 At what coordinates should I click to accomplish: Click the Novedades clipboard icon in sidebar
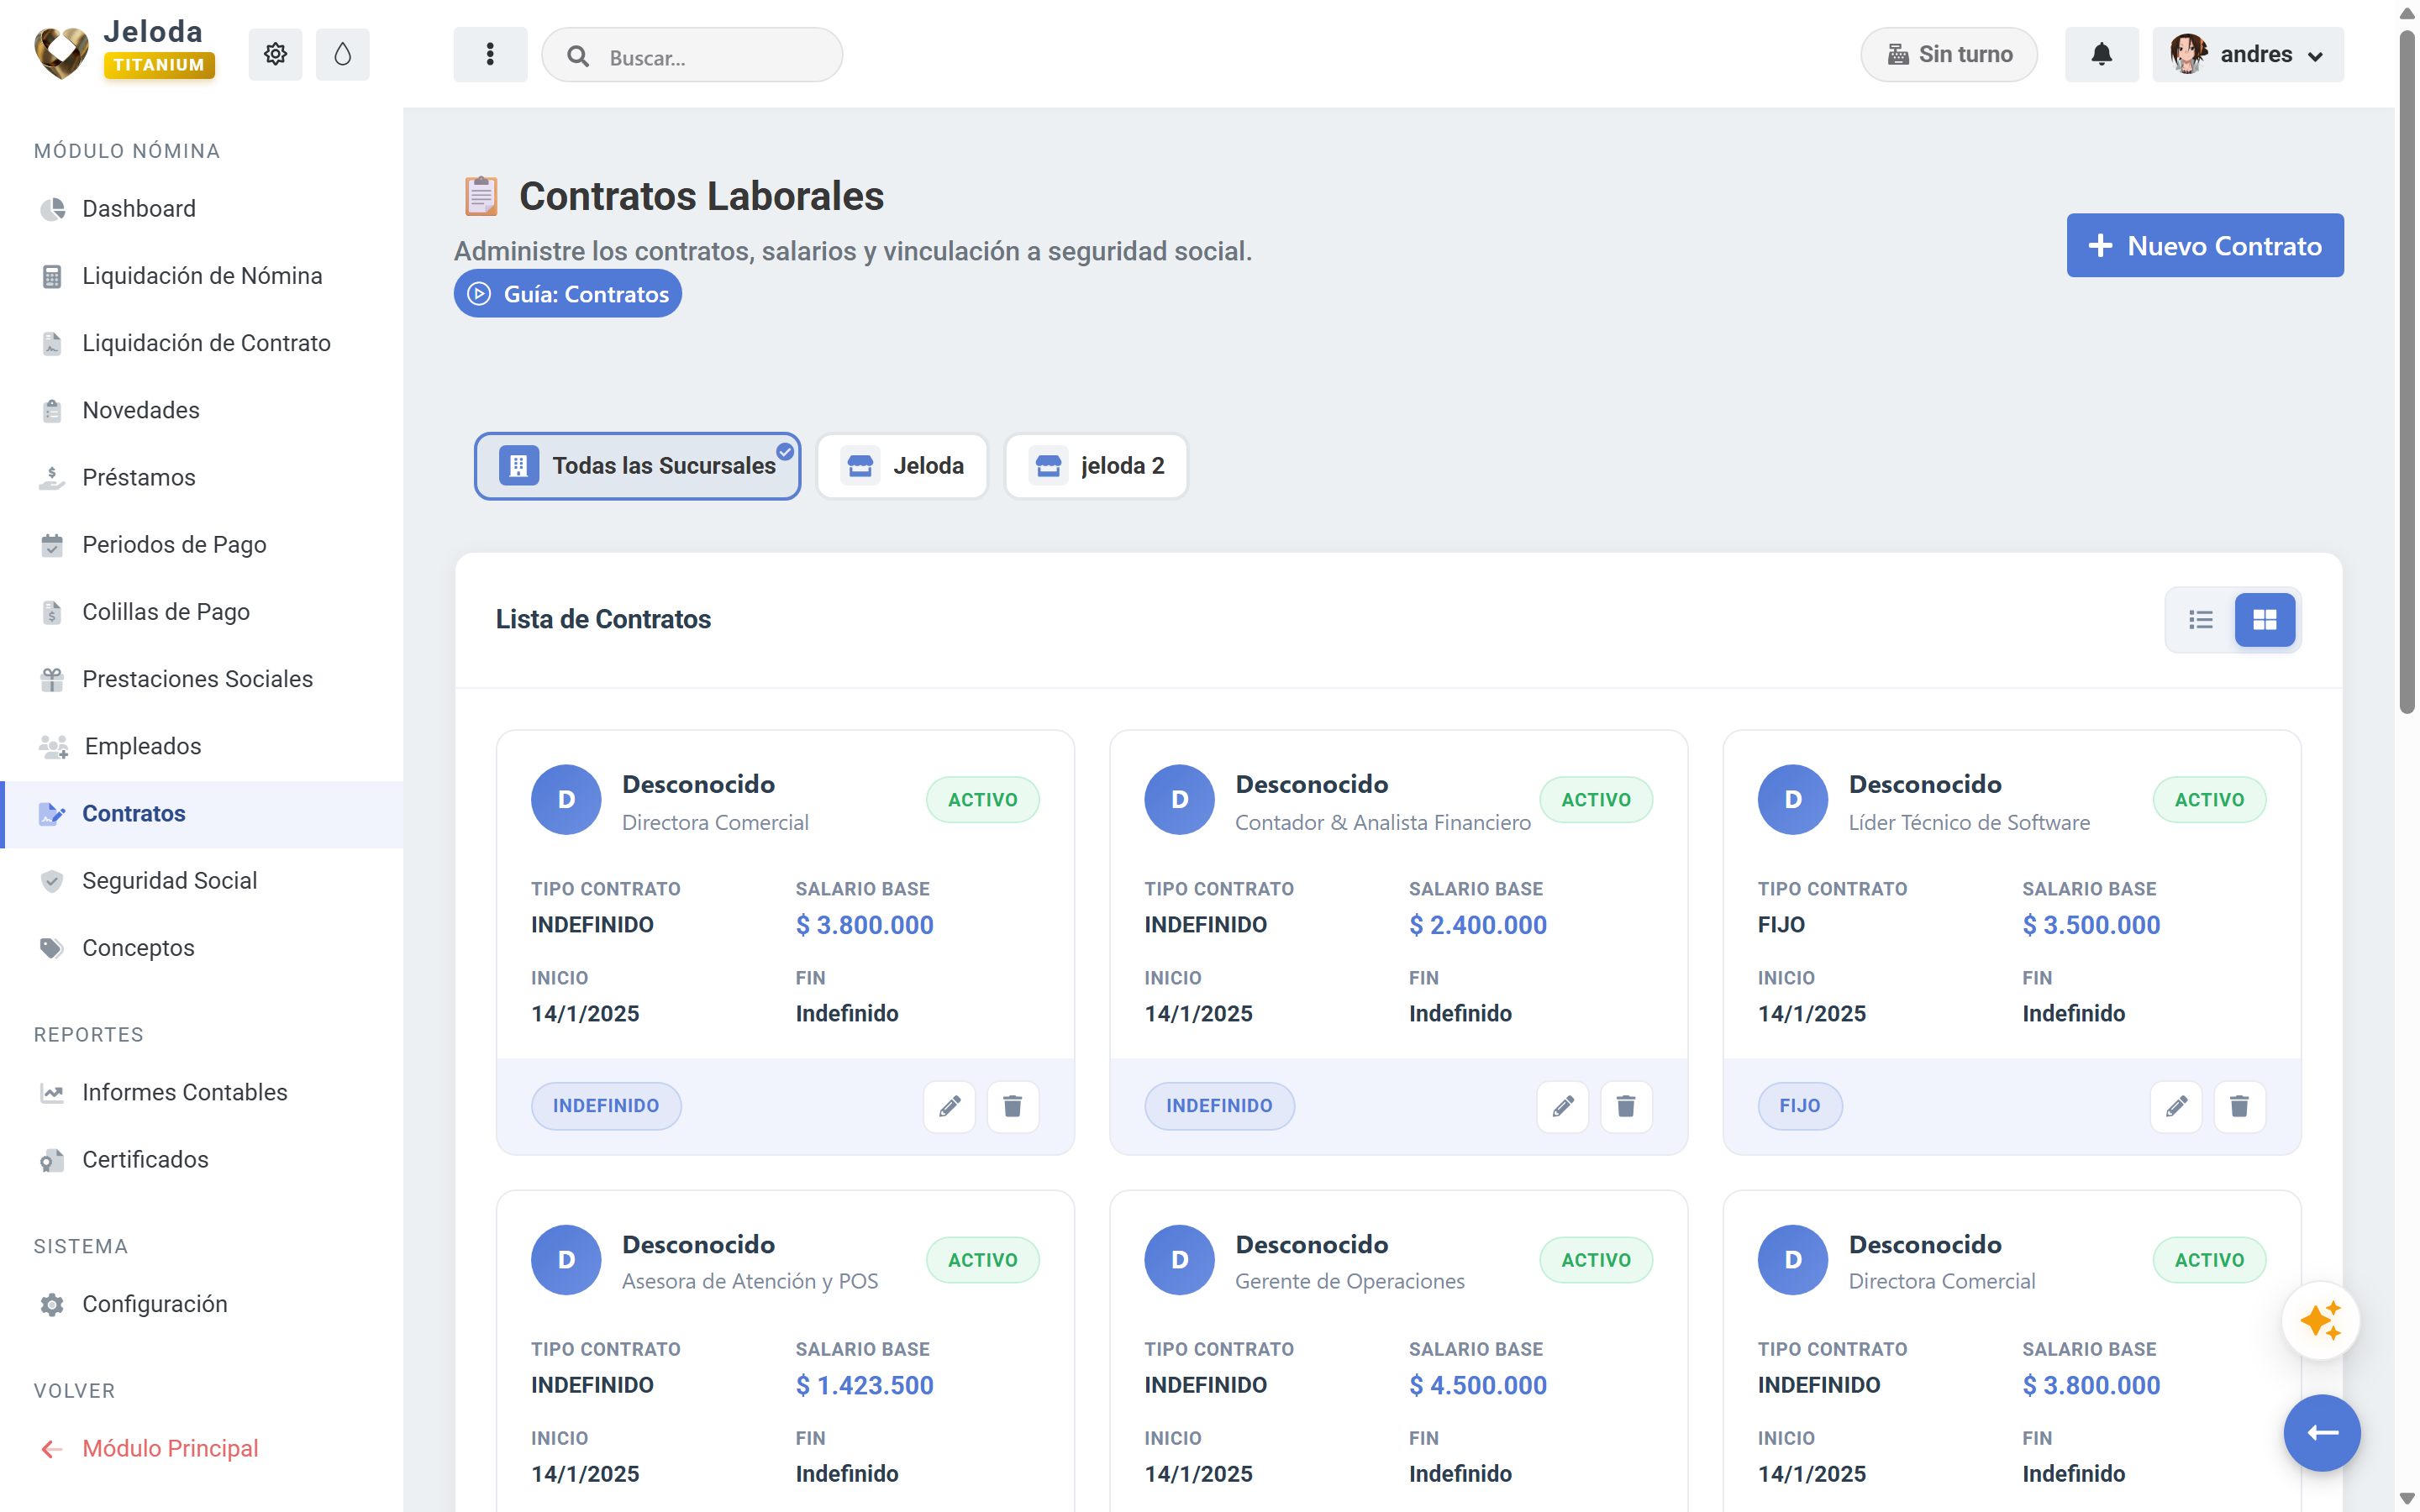click(52, 410)
